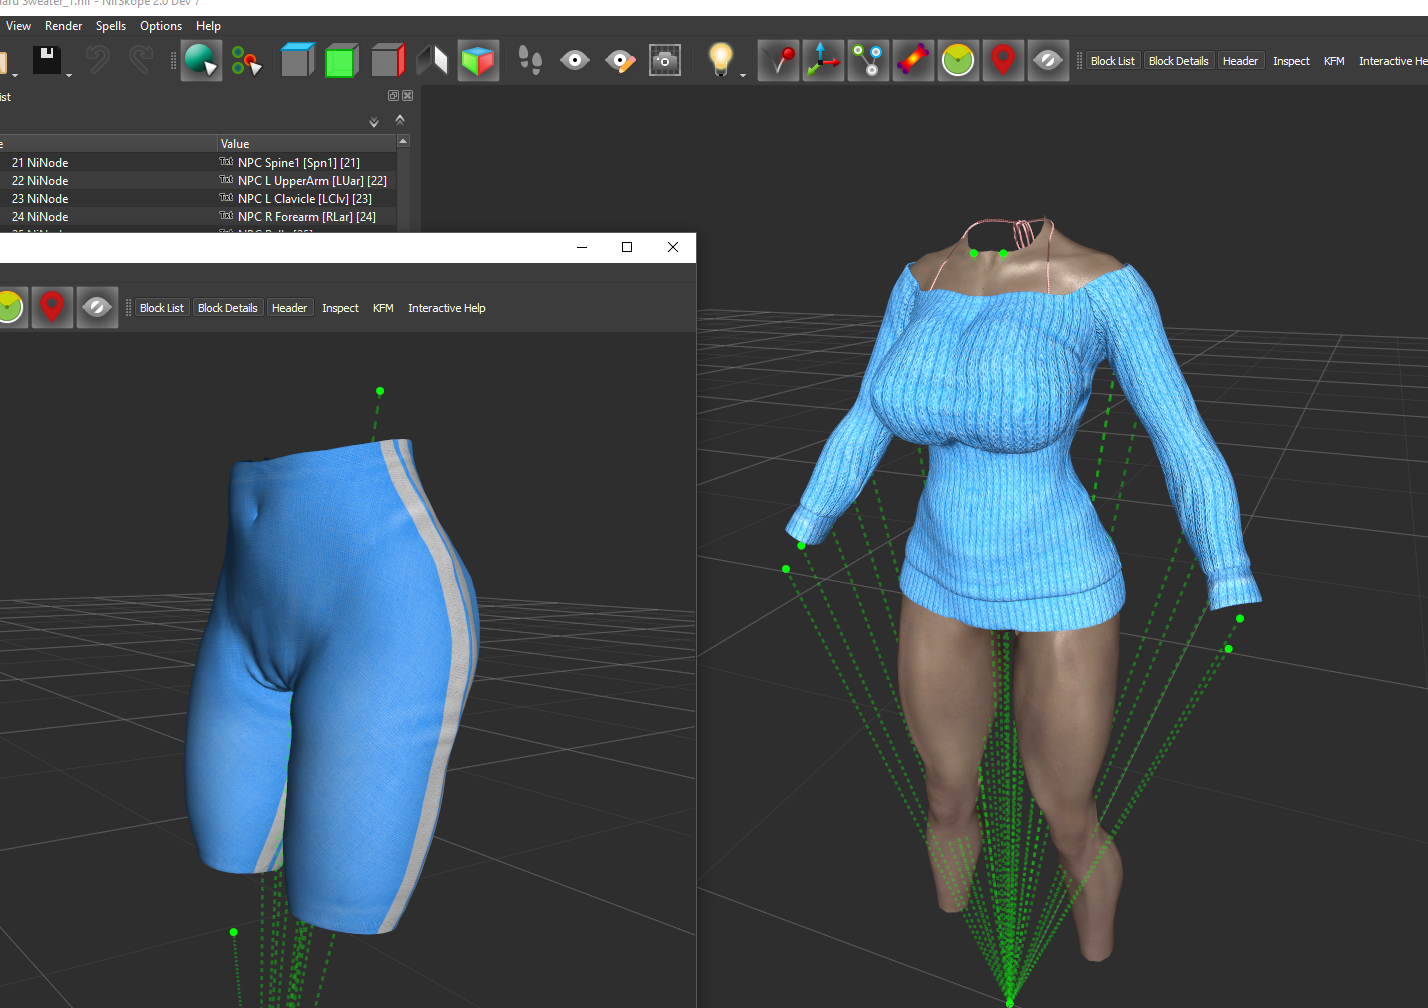Viewport: 1428px width, 1008px height.
Task: Open the lighting dropdown arrow beside bulb
Action: 743,75
